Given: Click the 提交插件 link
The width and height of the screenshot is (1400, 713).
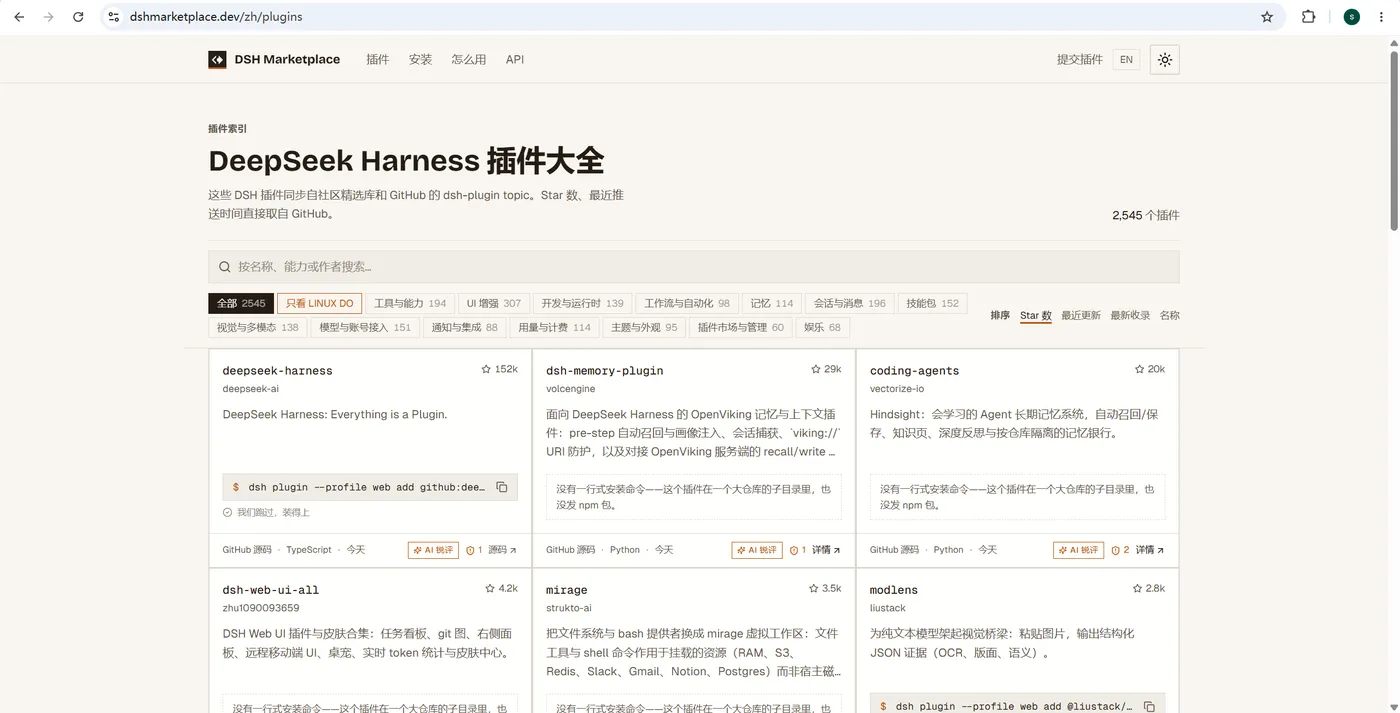Looking at the screenshot, I should click(1080, 60).
